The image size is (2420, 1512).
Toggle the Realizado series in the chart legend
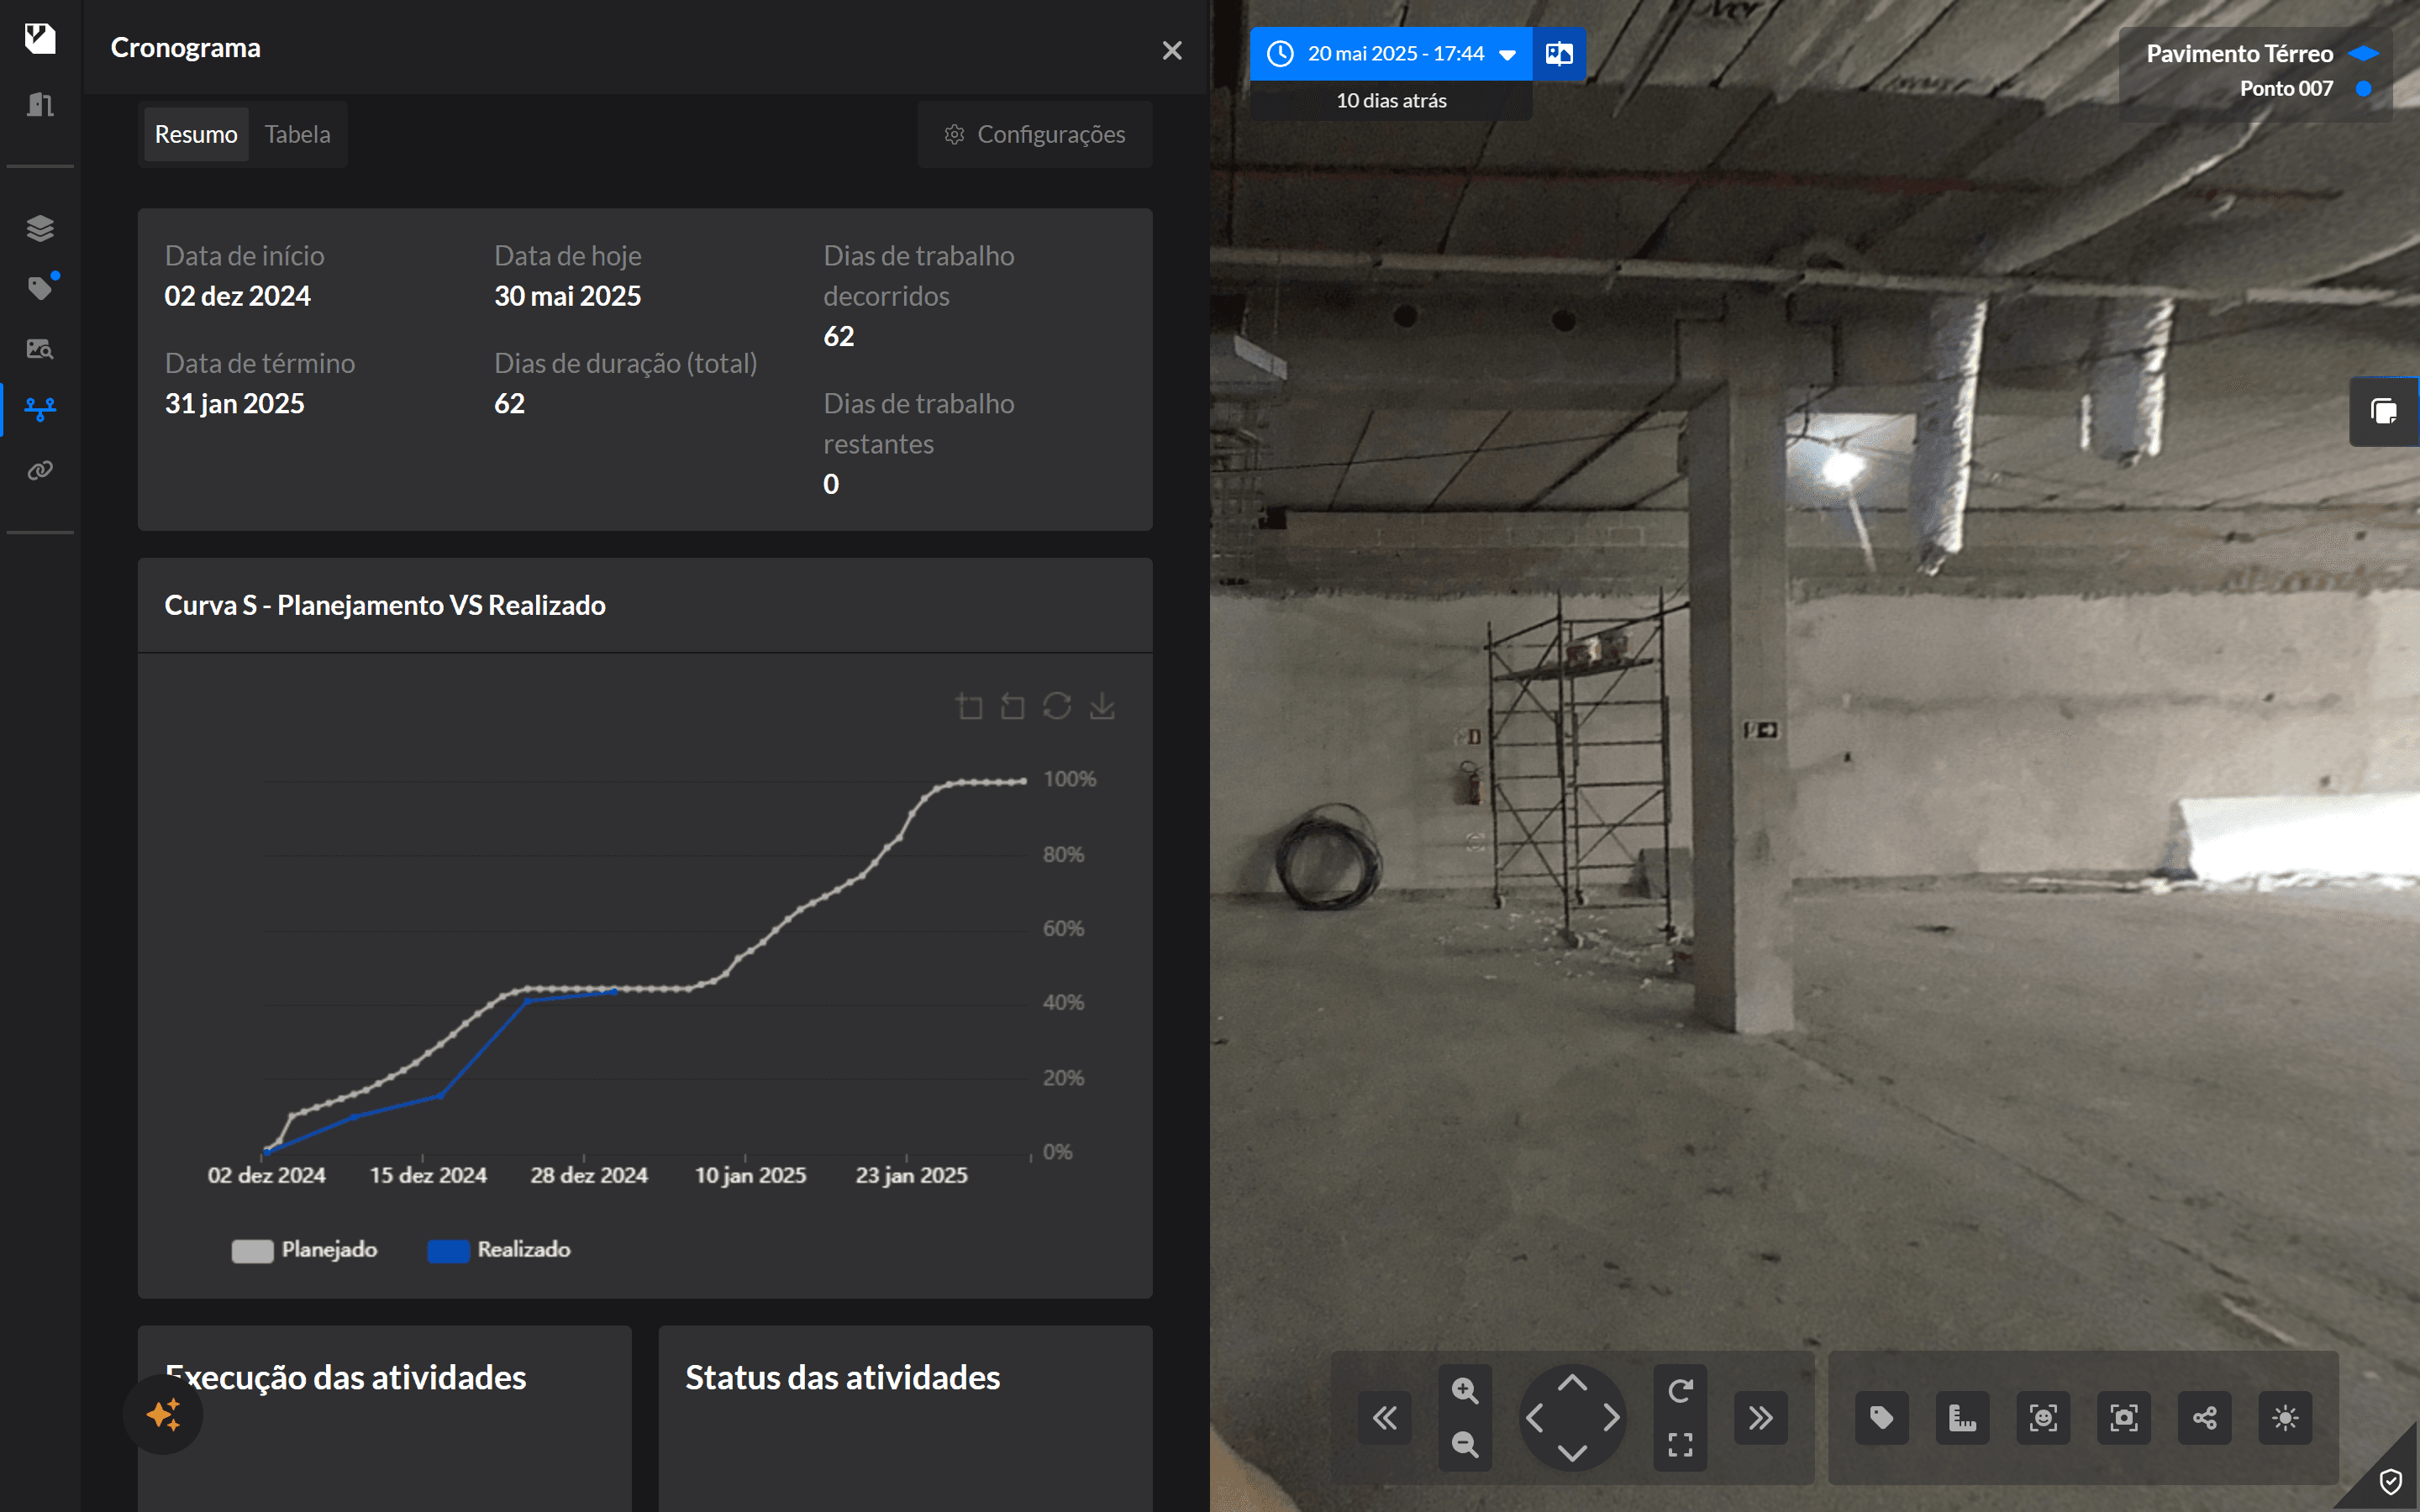tap(498, 1249)
